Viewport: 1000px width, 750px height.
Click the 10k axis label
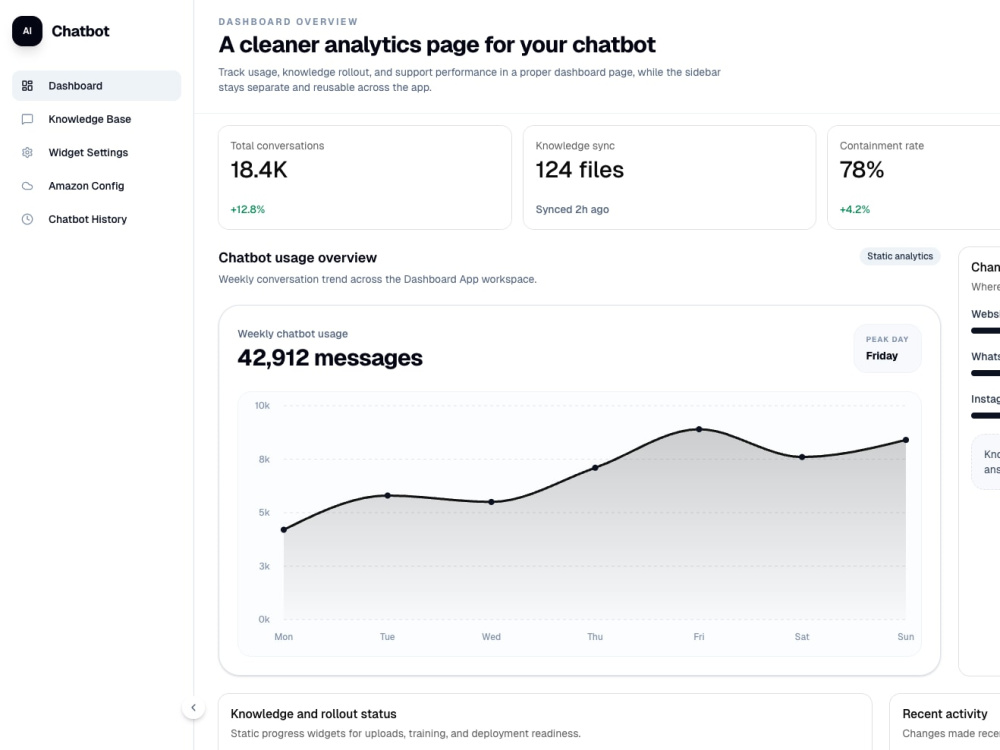tap(262, 406)
